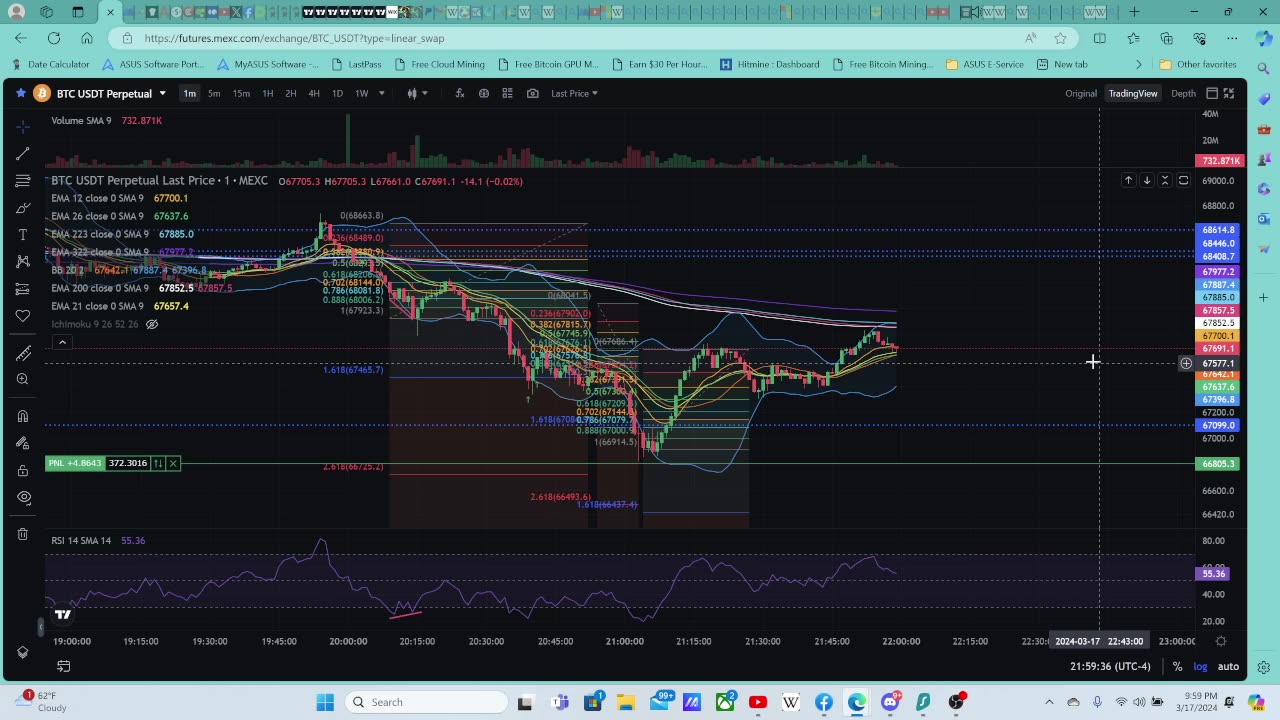Click the plus button on the price axis

(x=1186, y=363)
